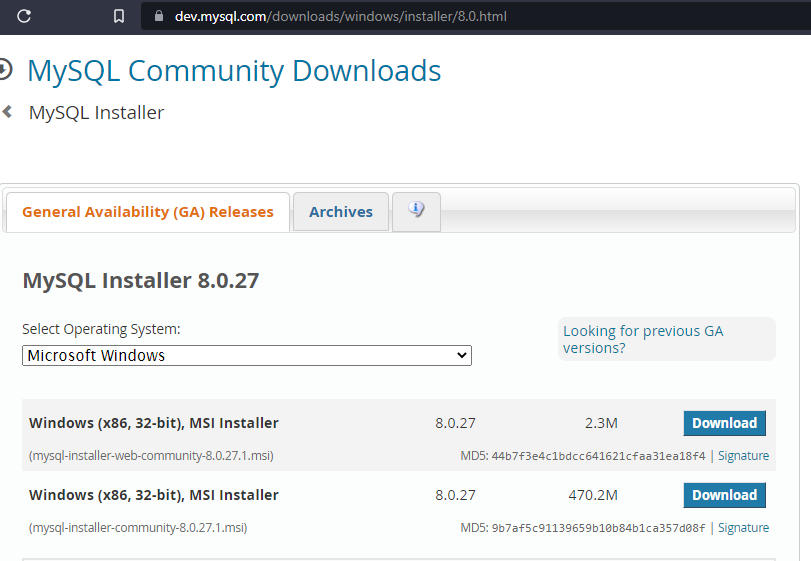Open Signature link for the web-community installer
Image resolution: width=811 pixels, height=561 pixels.
743,456
